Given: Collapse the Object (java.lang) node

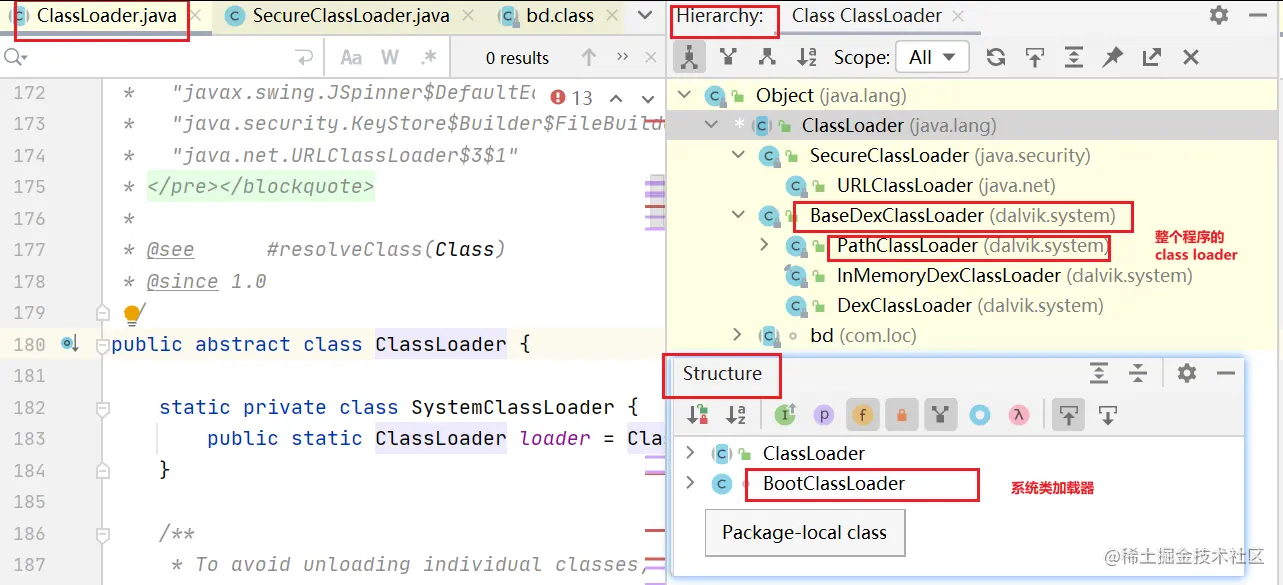Looking at the screenshot, I should pos(685,95).
